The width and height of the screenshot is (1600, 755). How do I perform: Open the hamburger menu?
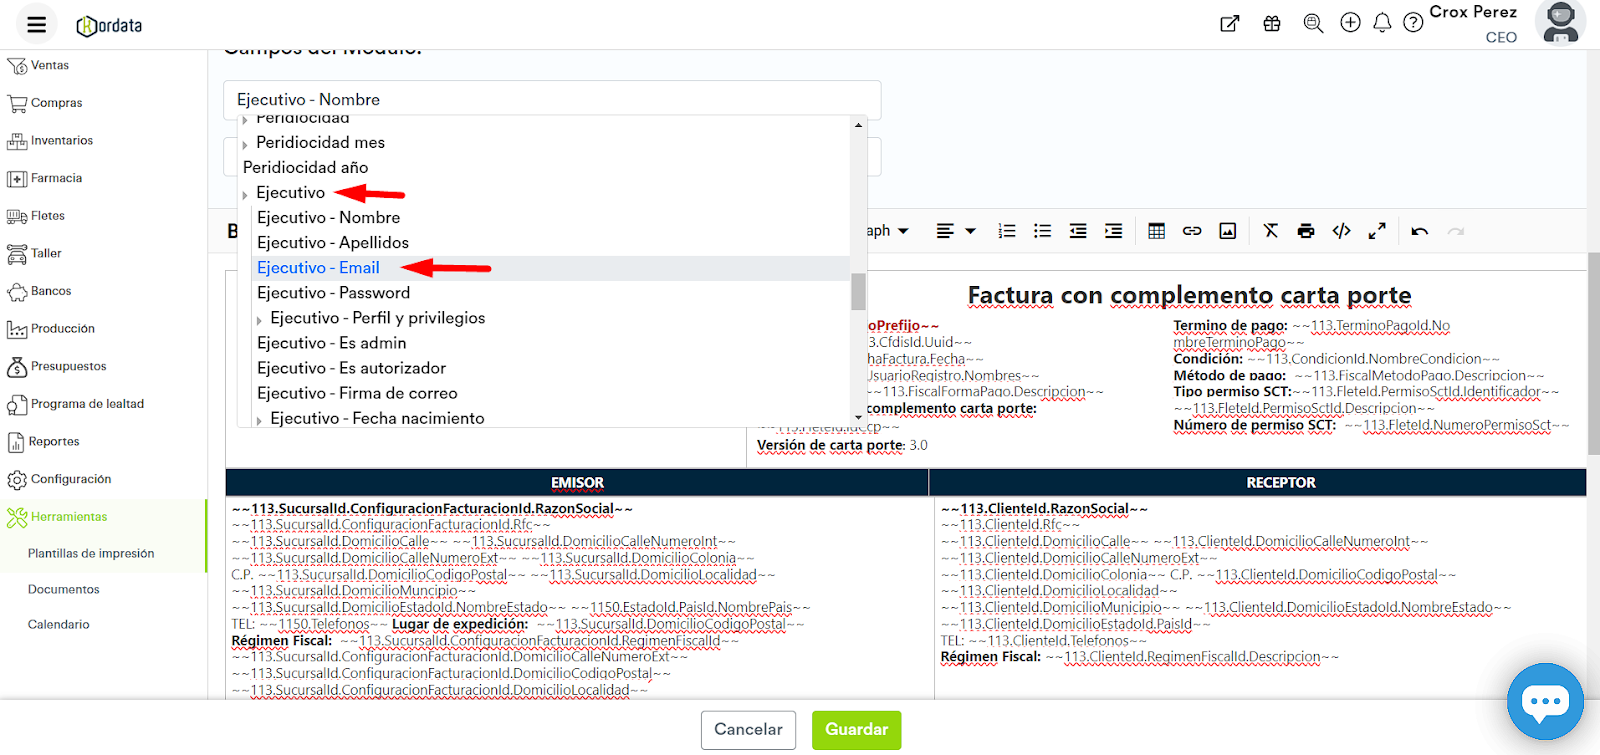pos(36,24)
